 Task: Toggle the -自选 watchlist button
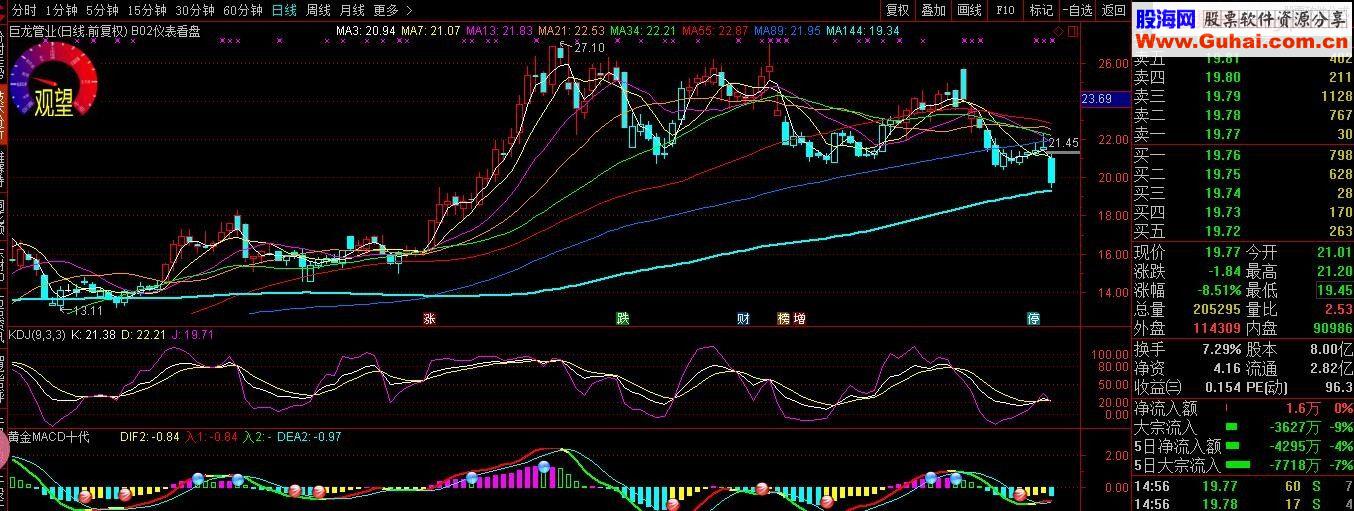(1077, 10)
